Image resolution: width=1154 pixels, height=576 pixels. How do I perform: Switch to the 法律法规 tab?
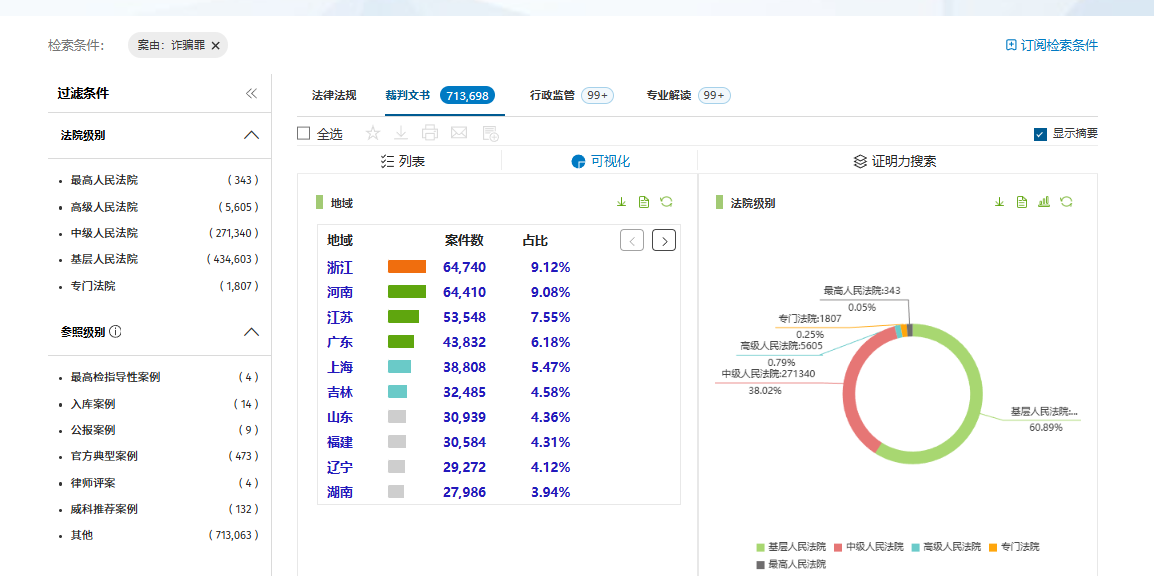point(332,97)
